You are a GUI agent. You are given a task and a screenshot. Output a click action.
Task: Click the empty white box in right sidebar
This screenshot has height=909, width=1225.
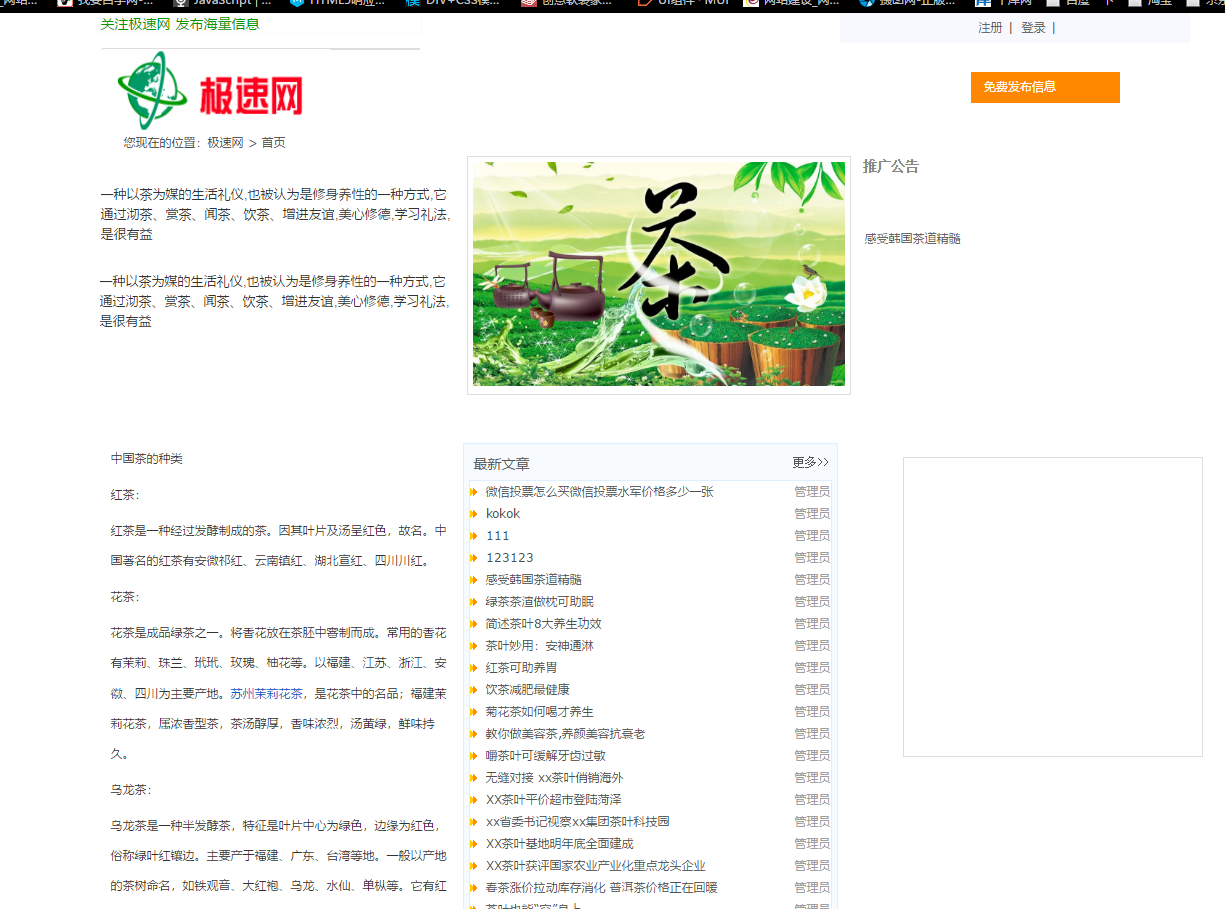click(1052, 607)
